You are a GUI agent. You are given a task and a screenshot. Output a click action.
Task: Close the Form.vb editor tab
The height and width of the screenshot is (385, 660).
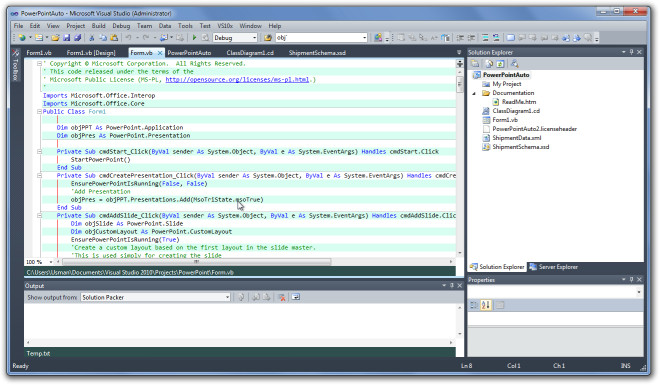click(x=160, y=53)
